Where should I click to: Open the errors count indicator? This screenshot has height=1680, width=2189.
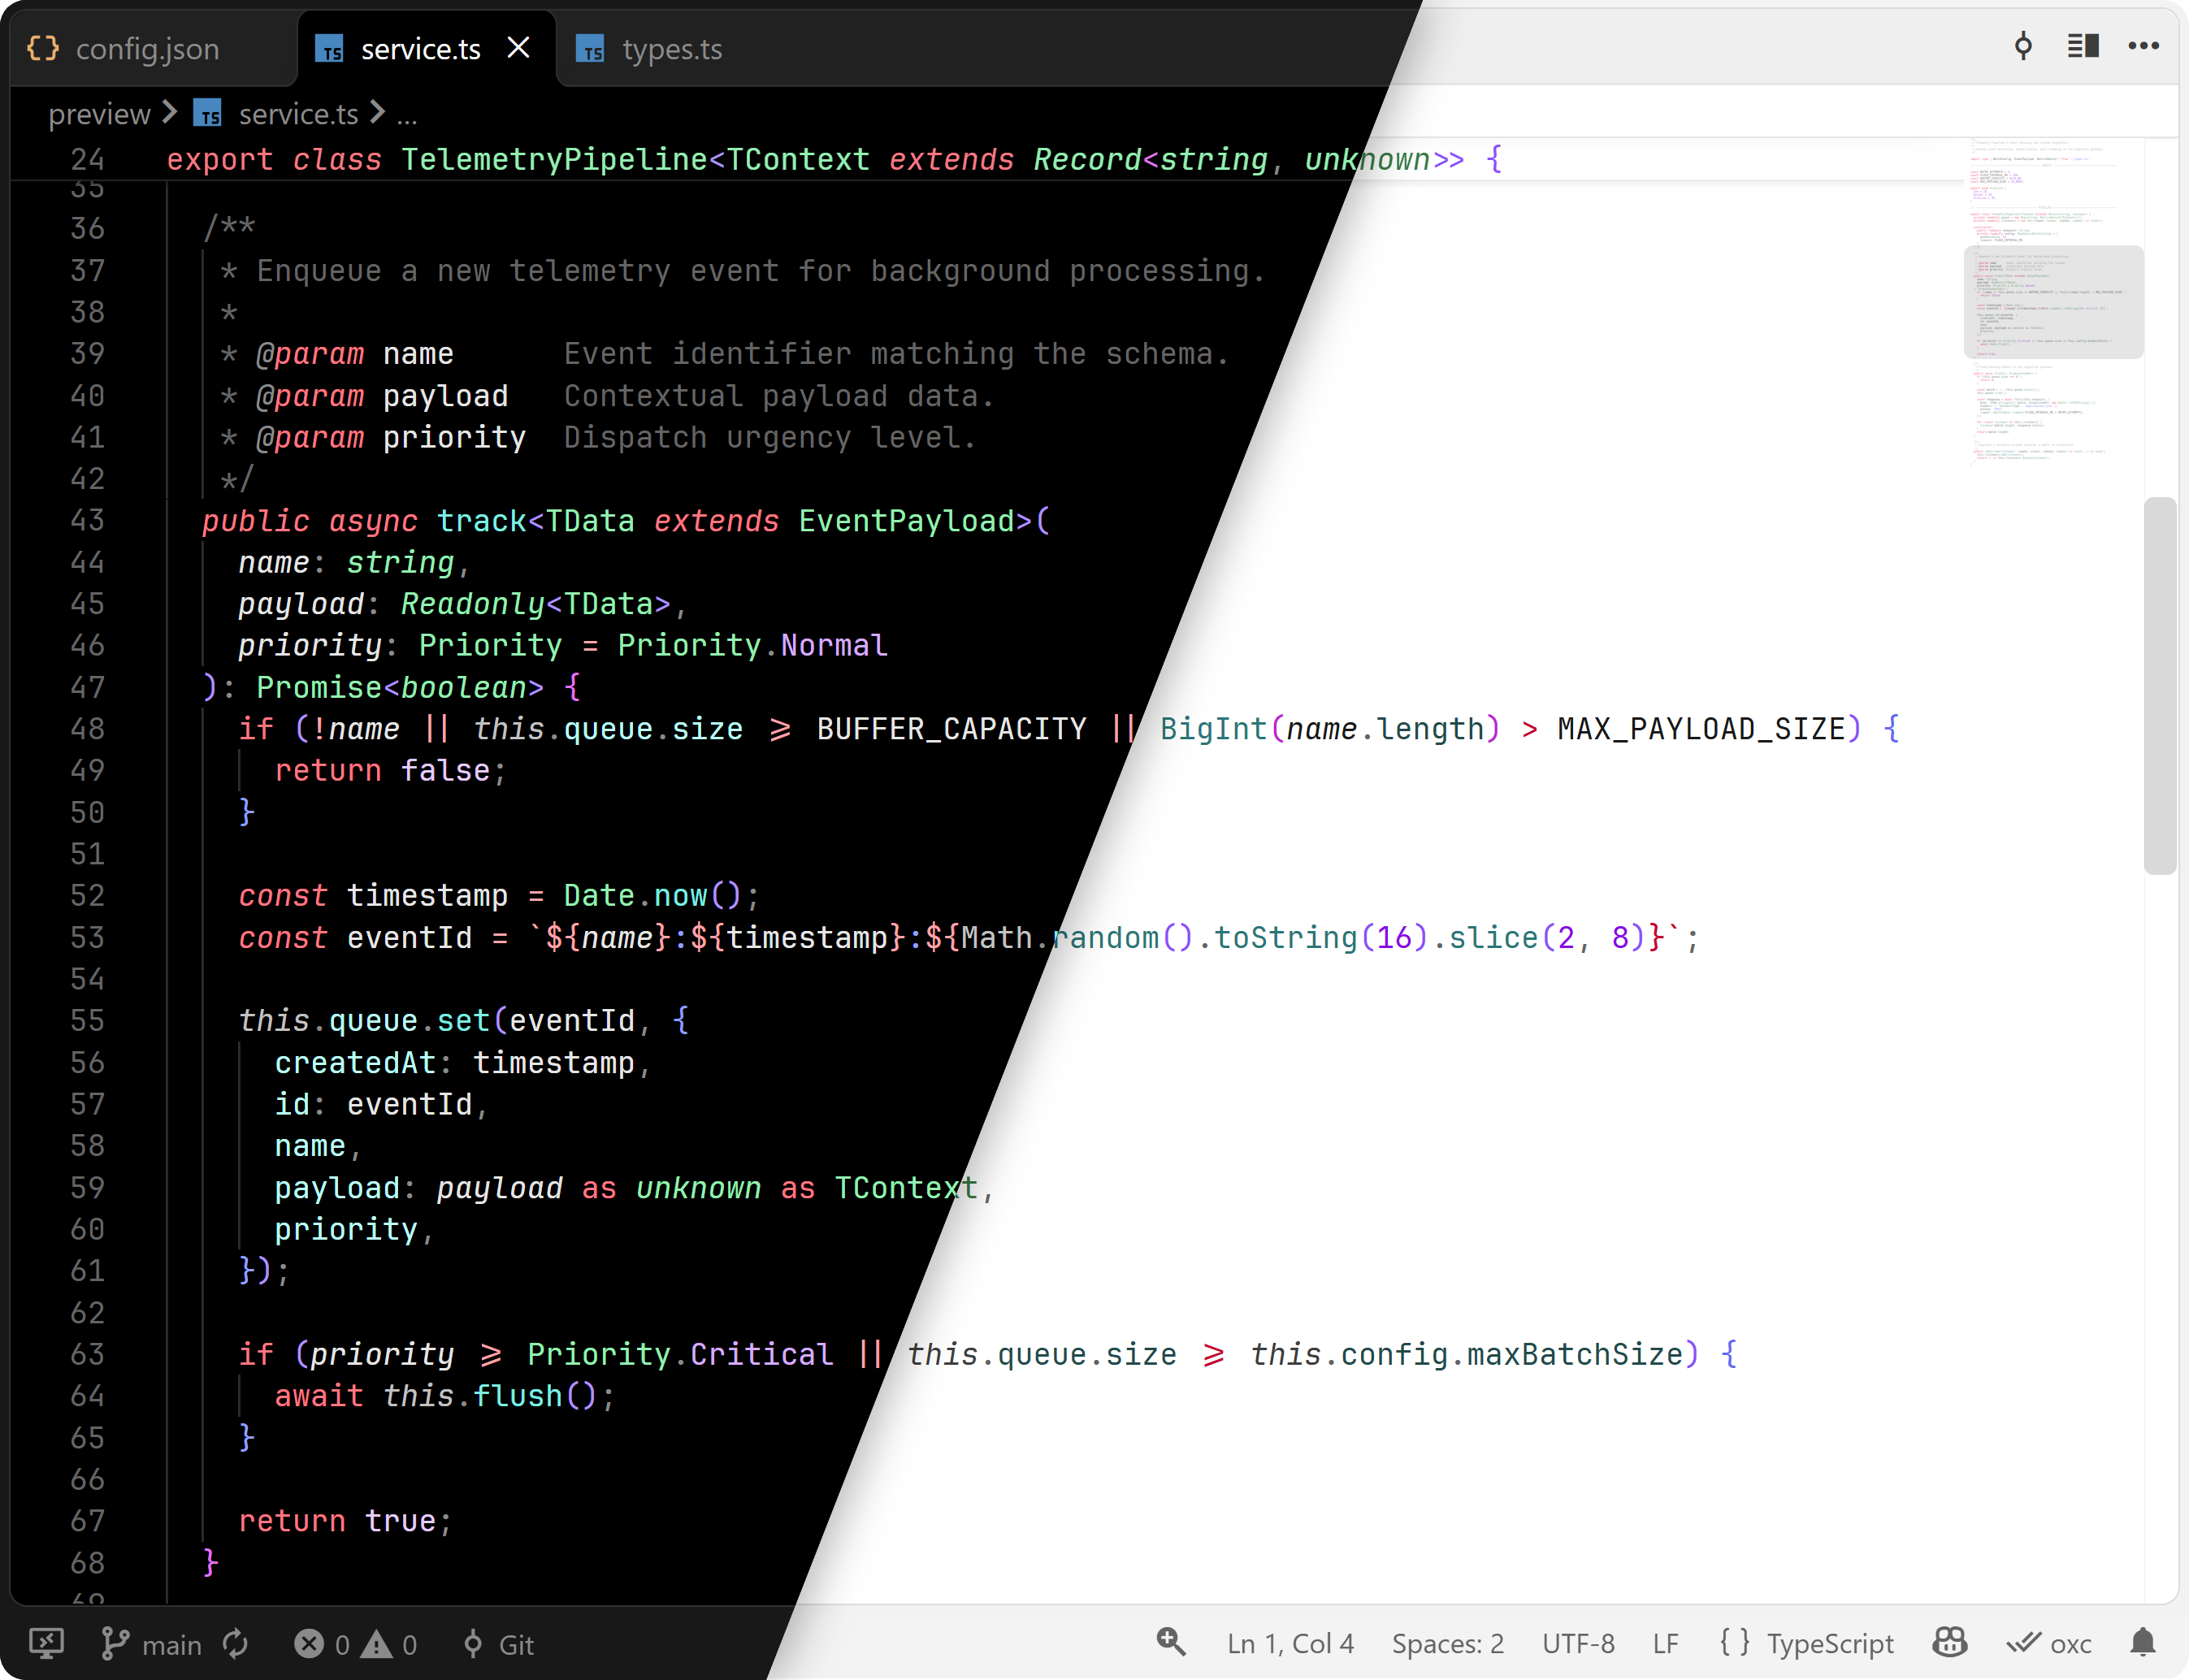click(x=322, y=1643)
